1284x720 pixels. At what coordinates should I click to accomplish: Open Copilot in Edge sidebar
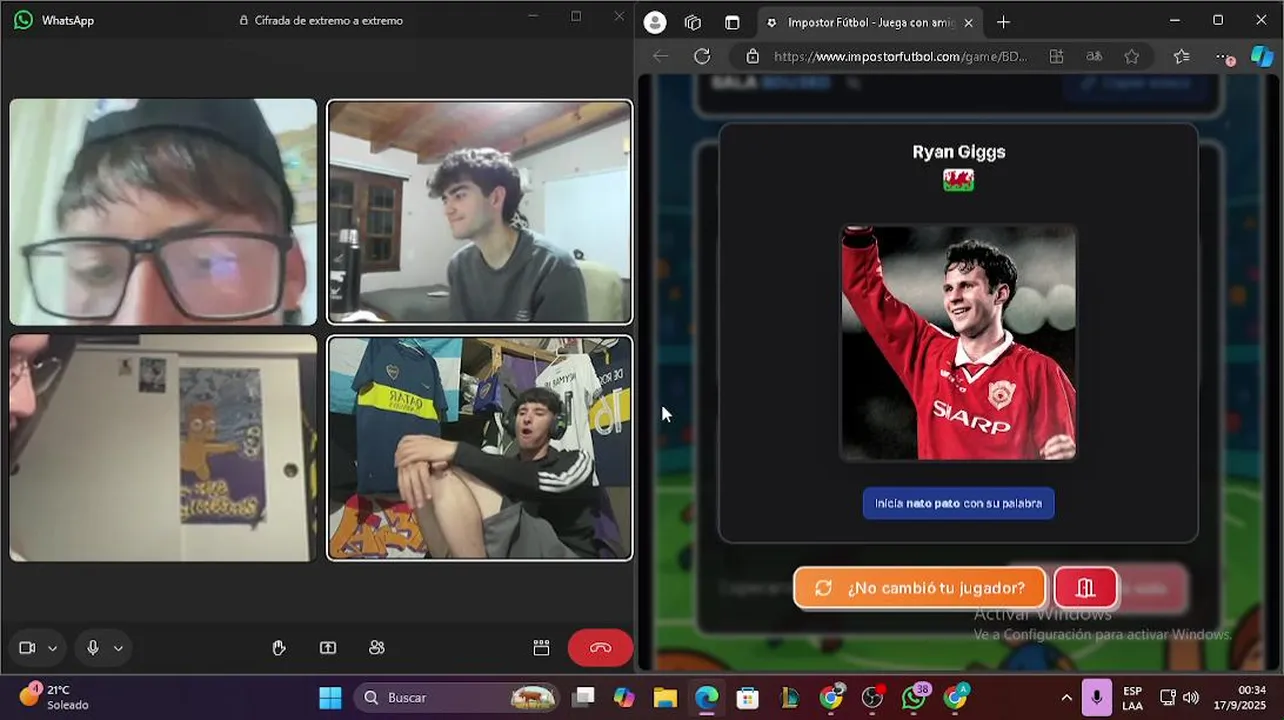(1262, 56)
